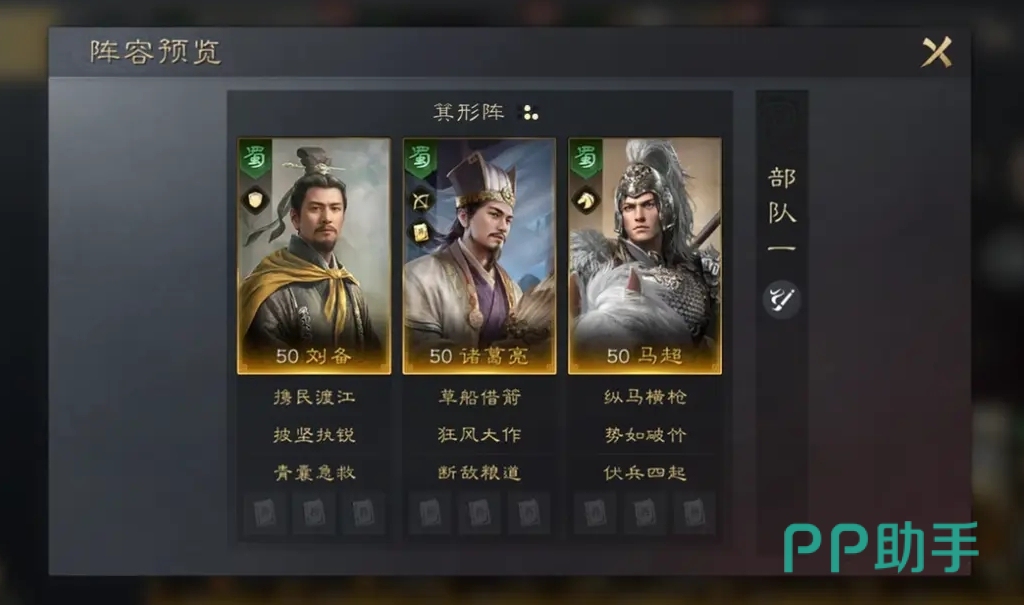Open the 草船借箭 skill
The width and height of the screenshot is (1024, 605).
479,397
